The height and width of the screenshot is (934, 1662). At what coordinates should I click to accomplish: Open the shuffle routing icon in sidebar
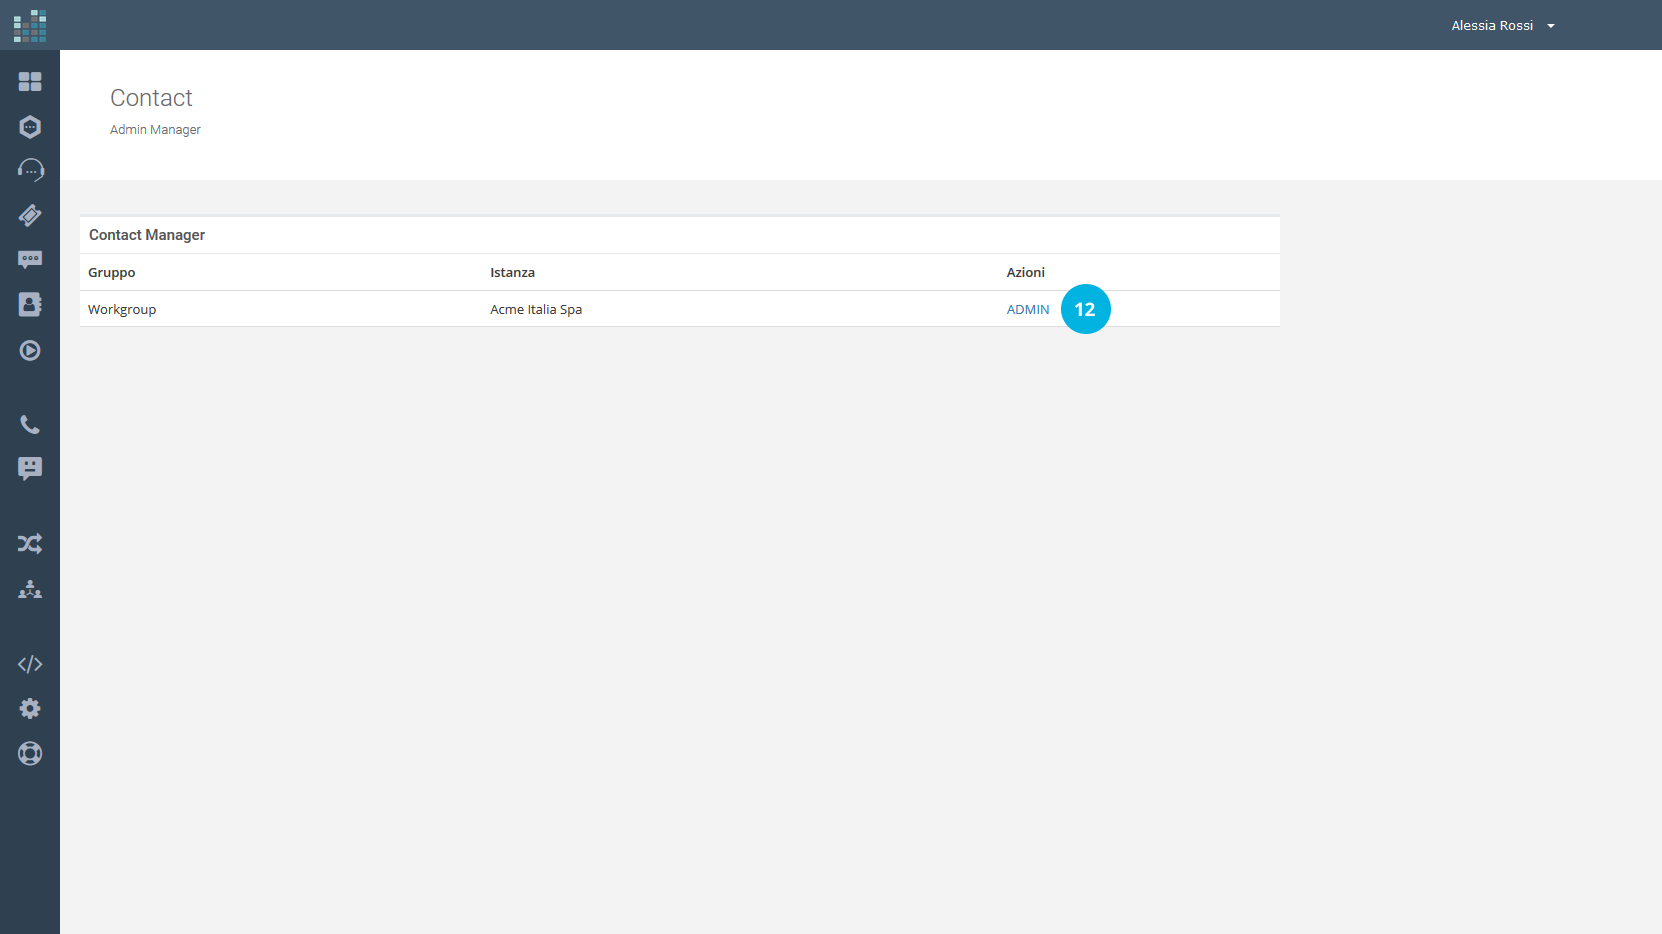pos(30,544)
